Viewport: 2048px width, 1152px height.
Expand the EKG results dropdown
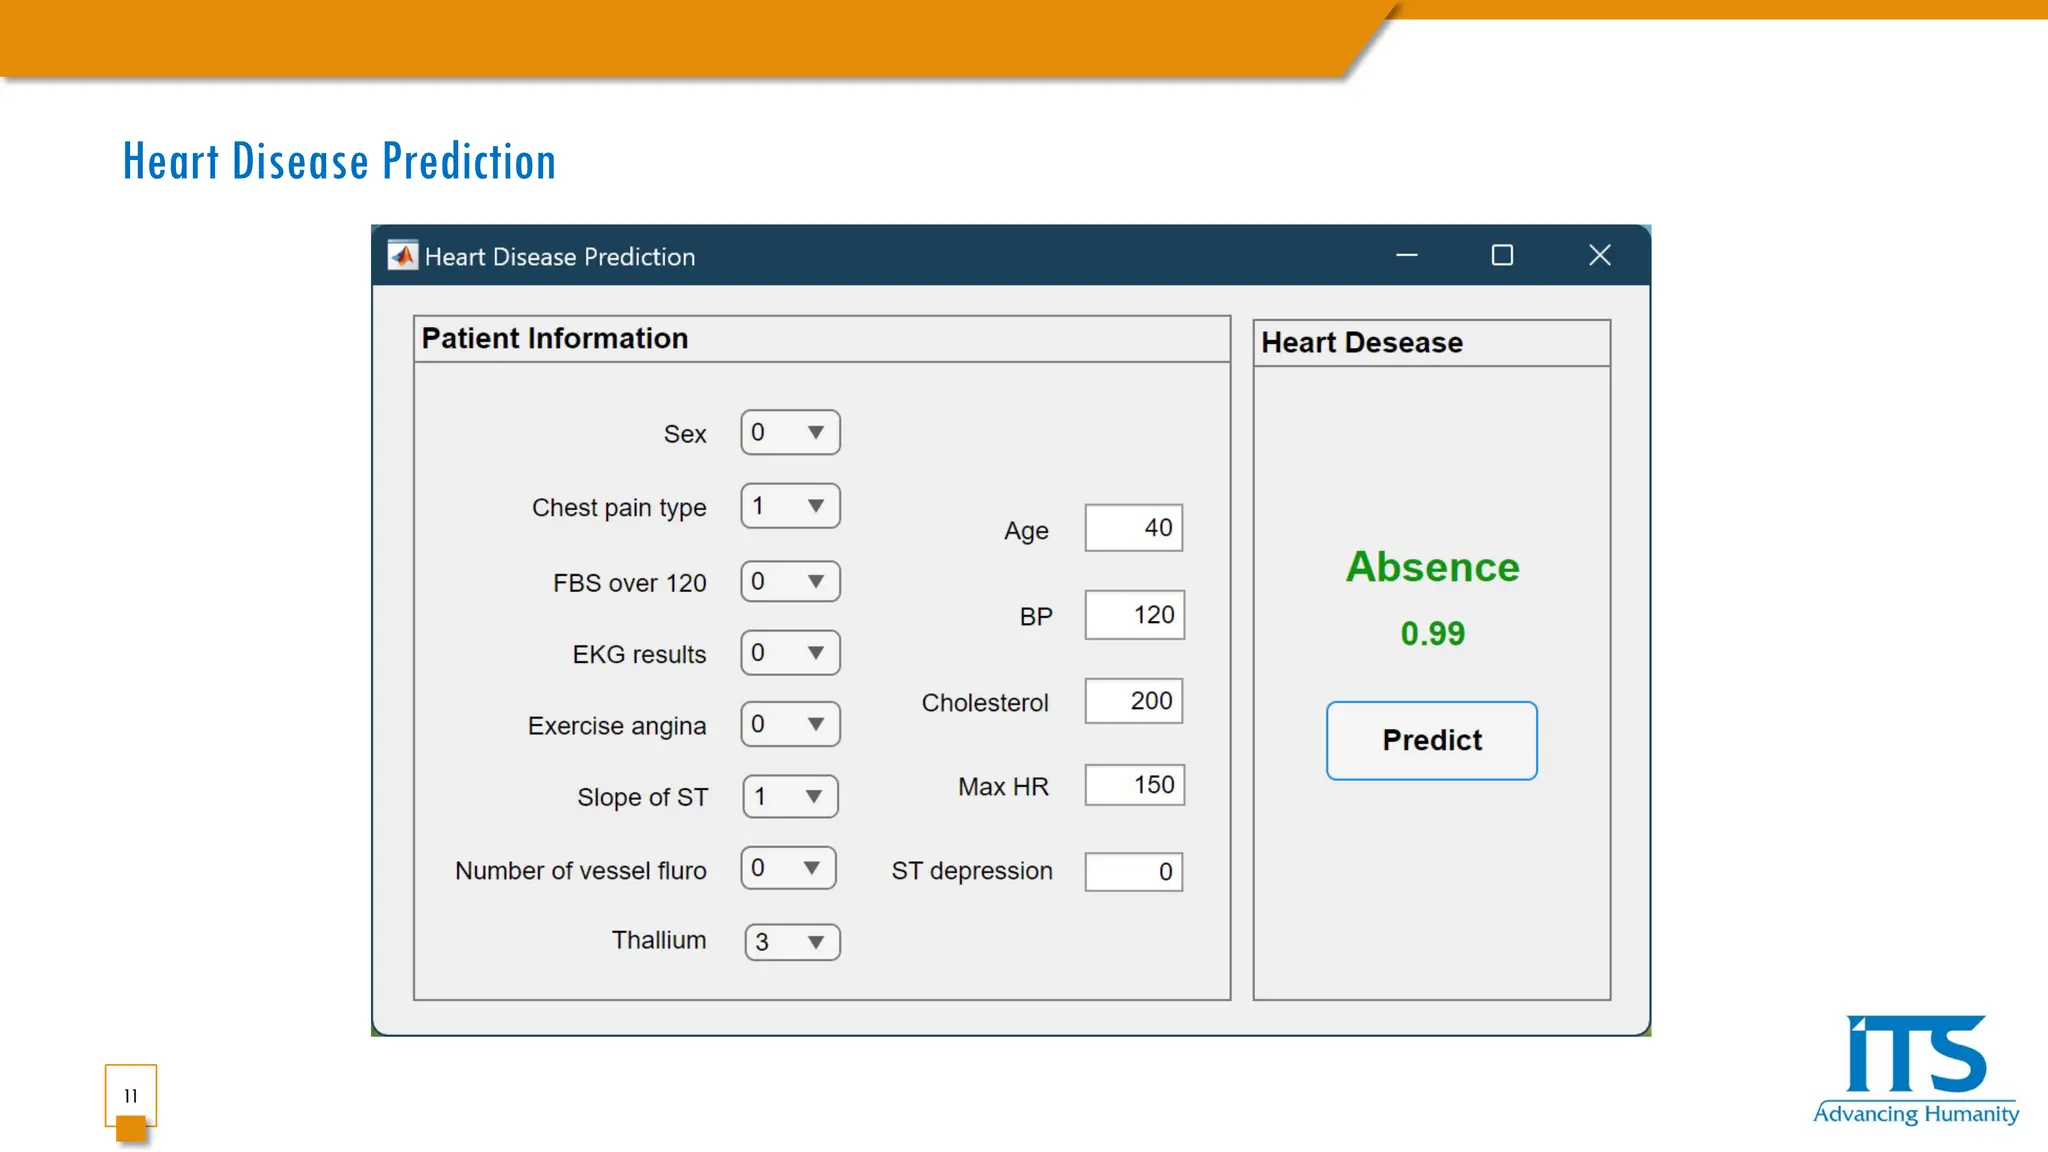pos(790,653)
